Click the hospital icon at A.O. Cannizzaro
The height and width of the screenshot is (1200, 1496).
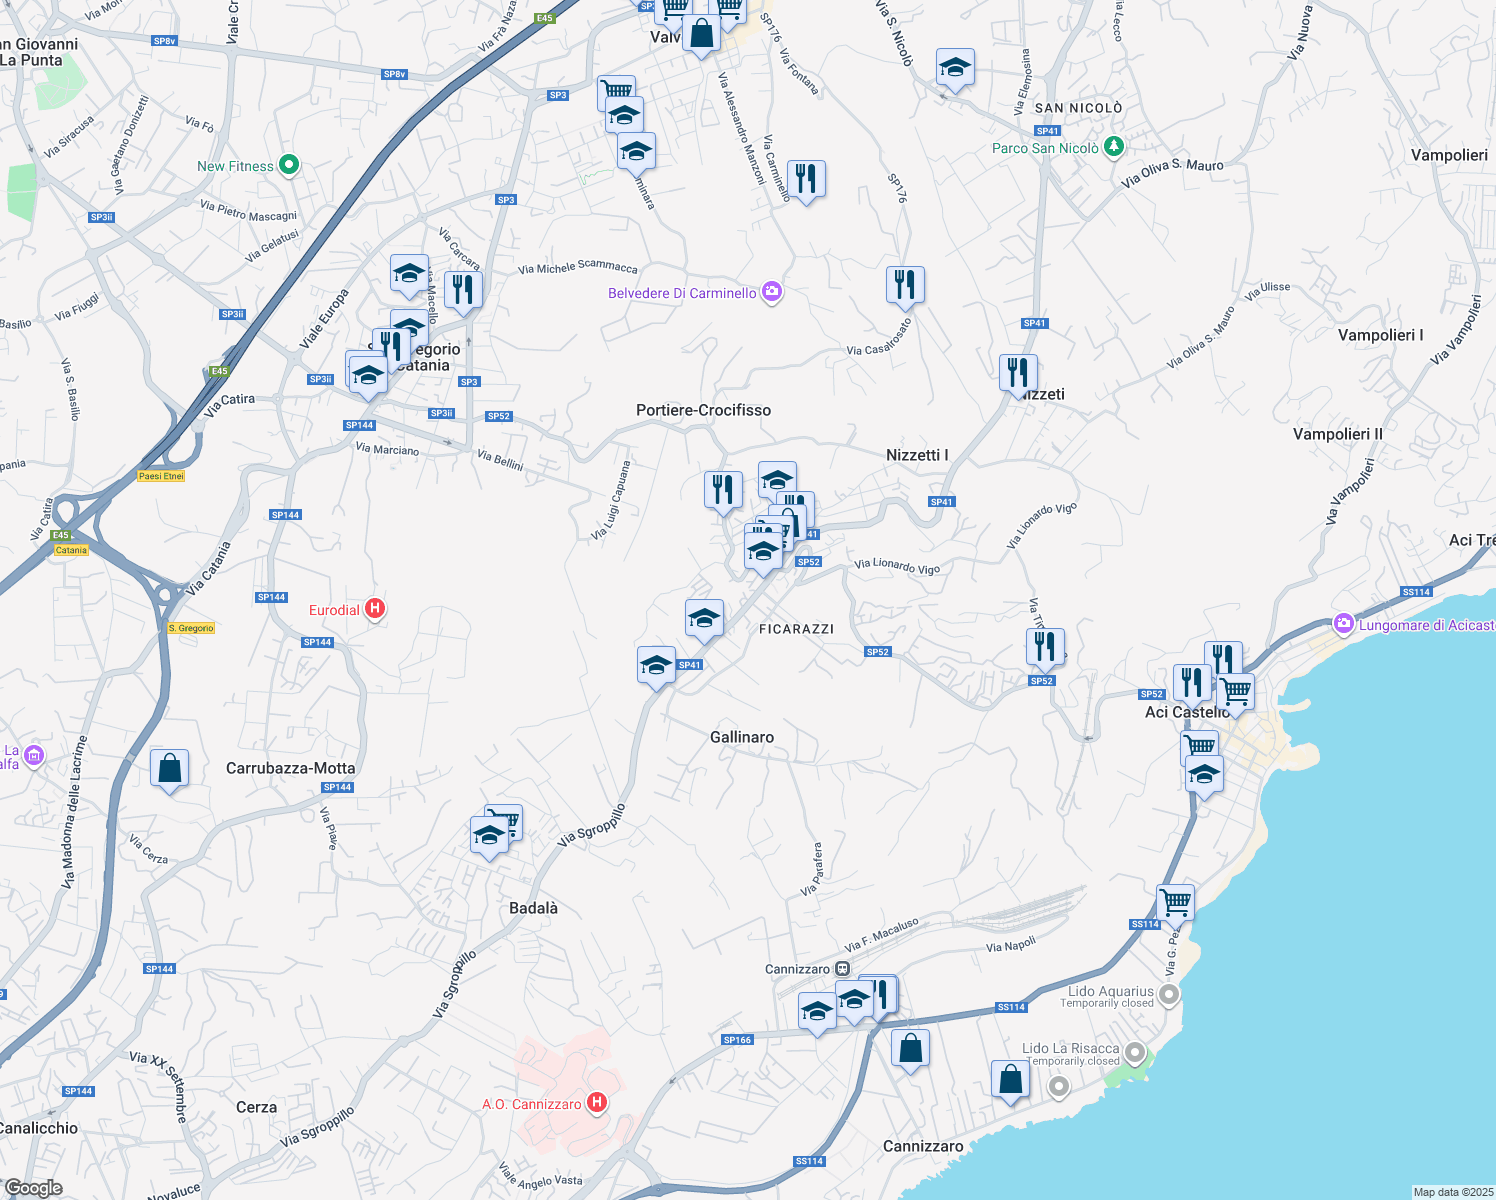(x=598, y=1103)
